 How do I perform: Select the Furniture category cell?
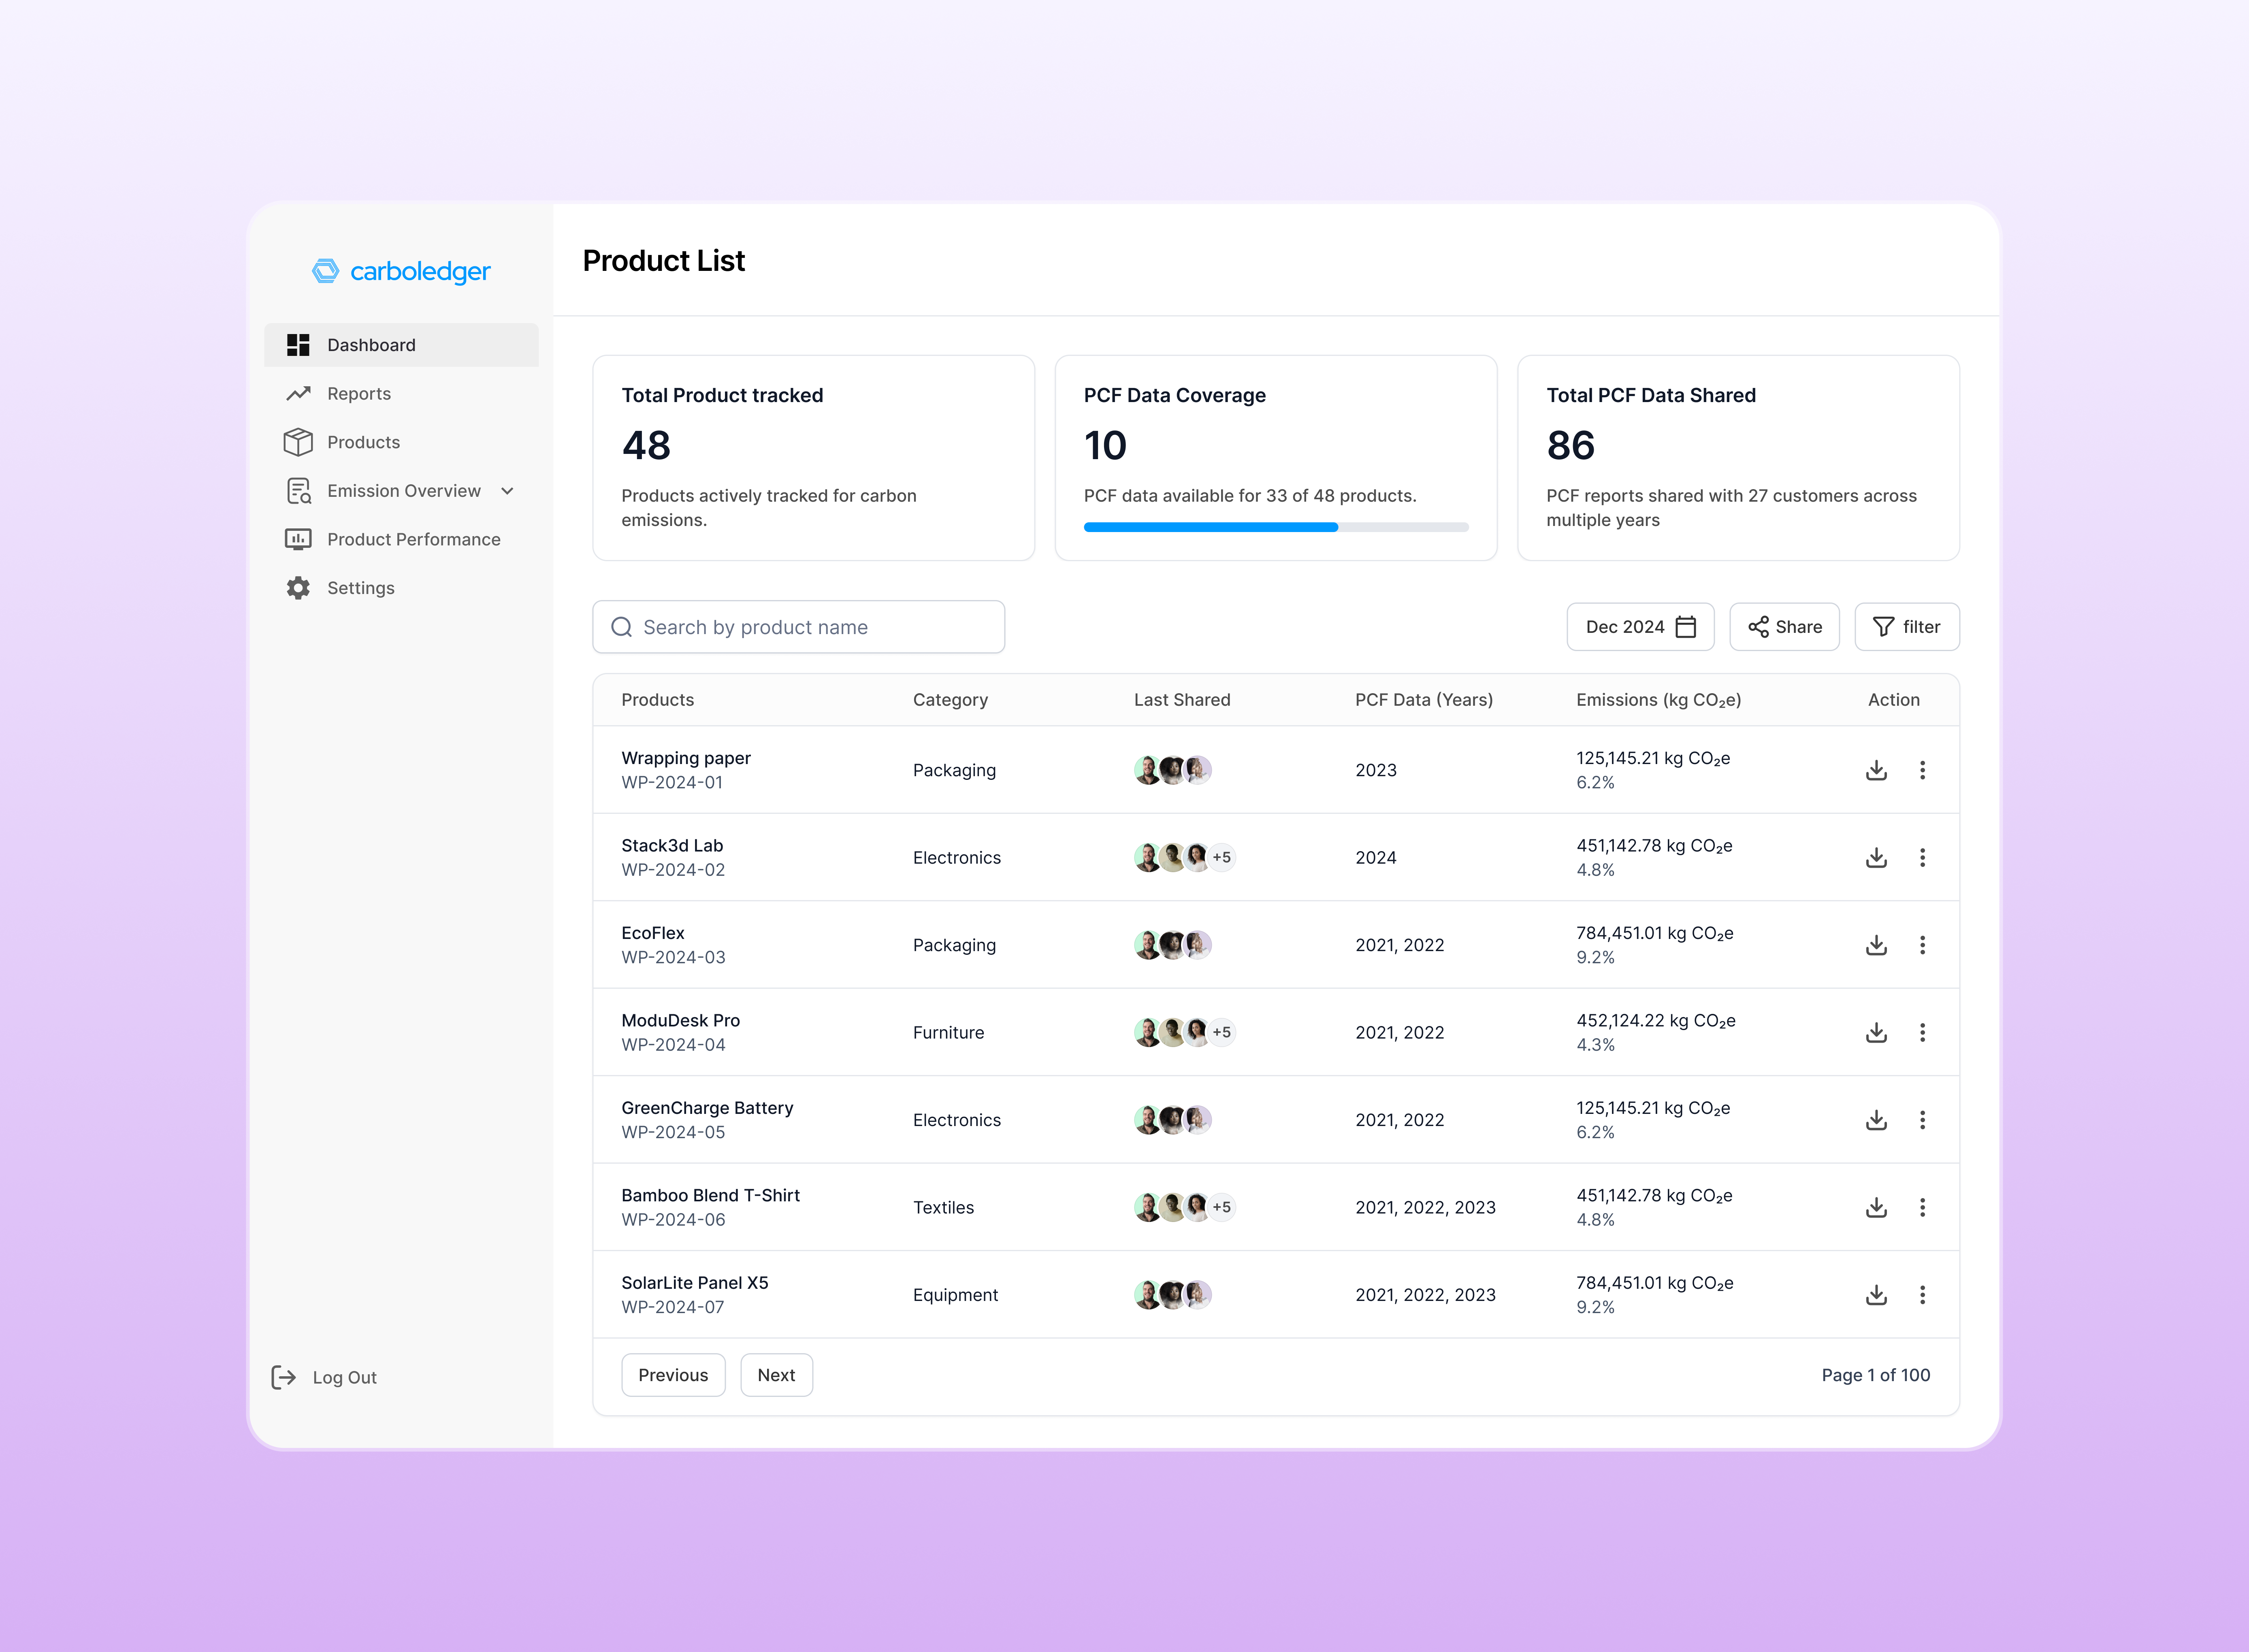948,1032
